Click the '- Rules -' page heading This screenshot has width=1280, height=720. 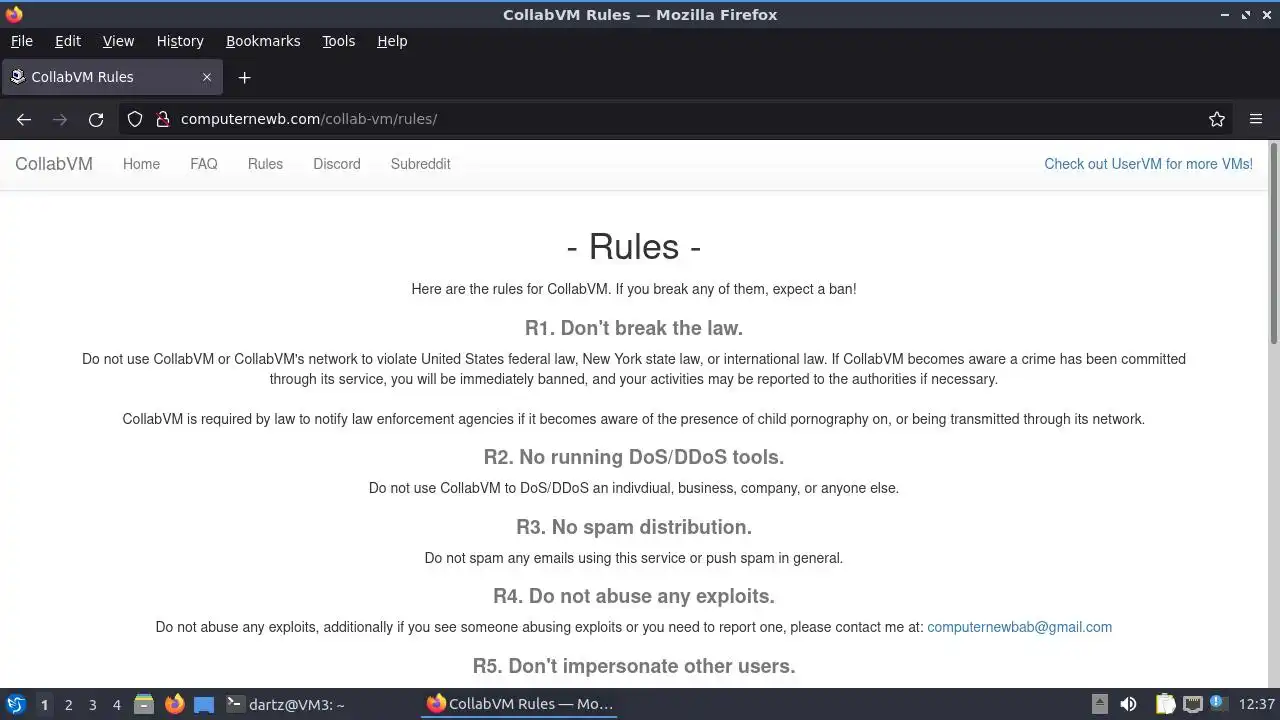634,246
